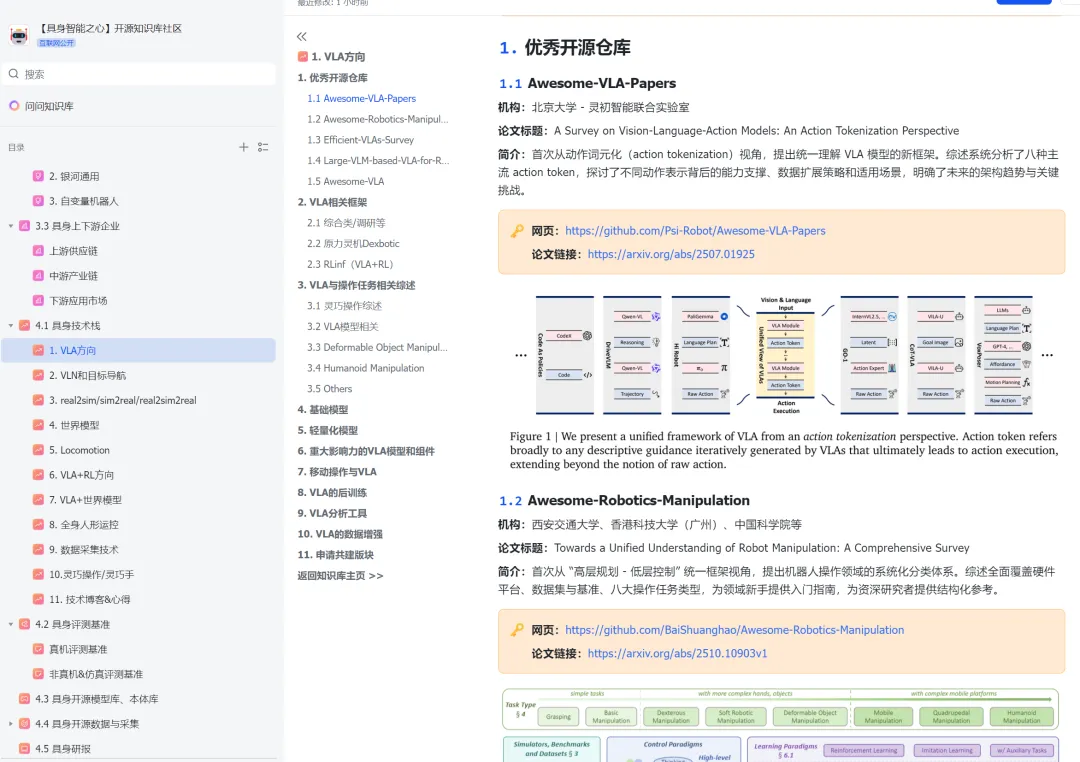The height and width of the screenshot is (762, 1080).
Task: Click key icon in Awesome-VLA-Papers callout
Action: (517, 231)
